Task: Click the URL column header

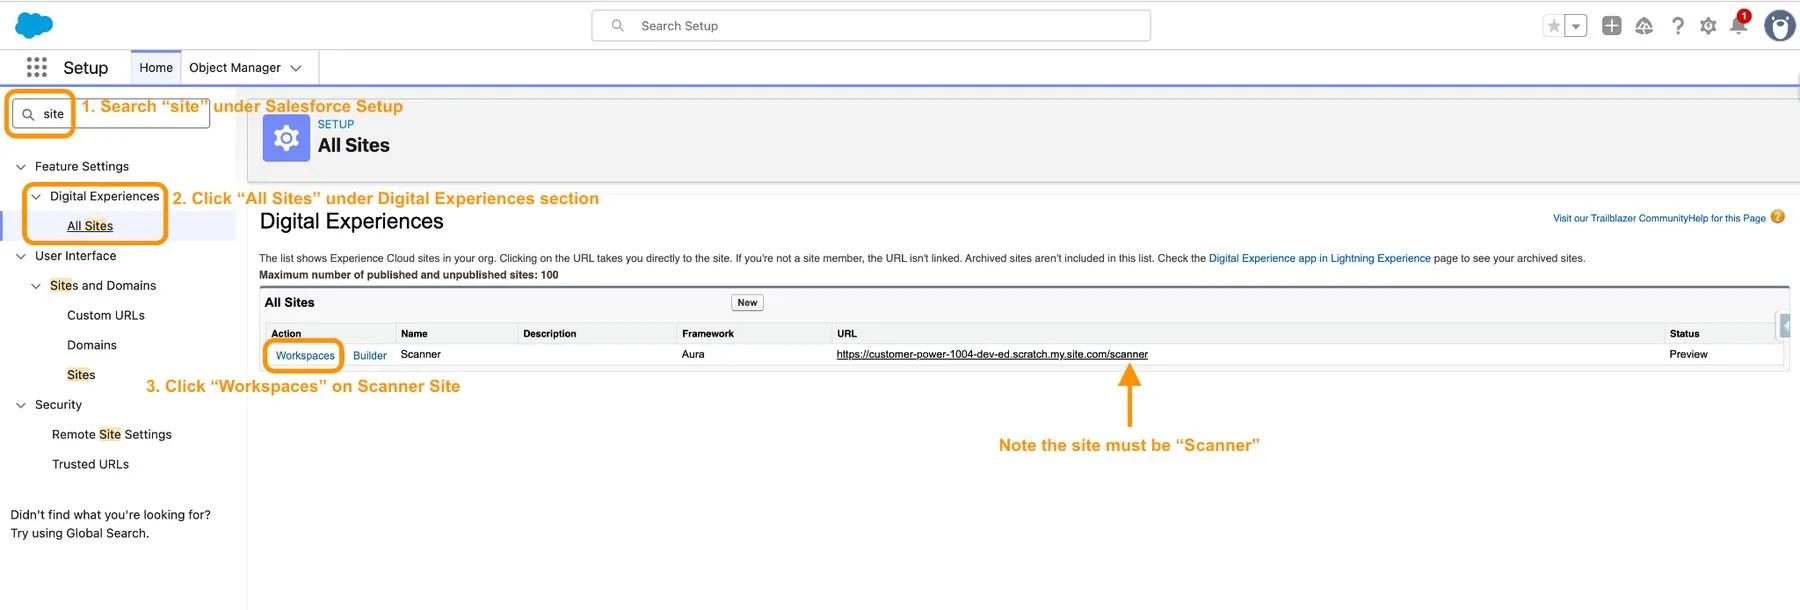Action: [847, 334]
